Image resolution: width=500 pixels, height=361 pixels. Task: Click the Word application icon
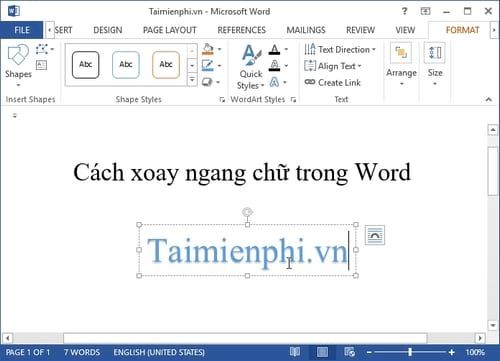click(14, 11)
